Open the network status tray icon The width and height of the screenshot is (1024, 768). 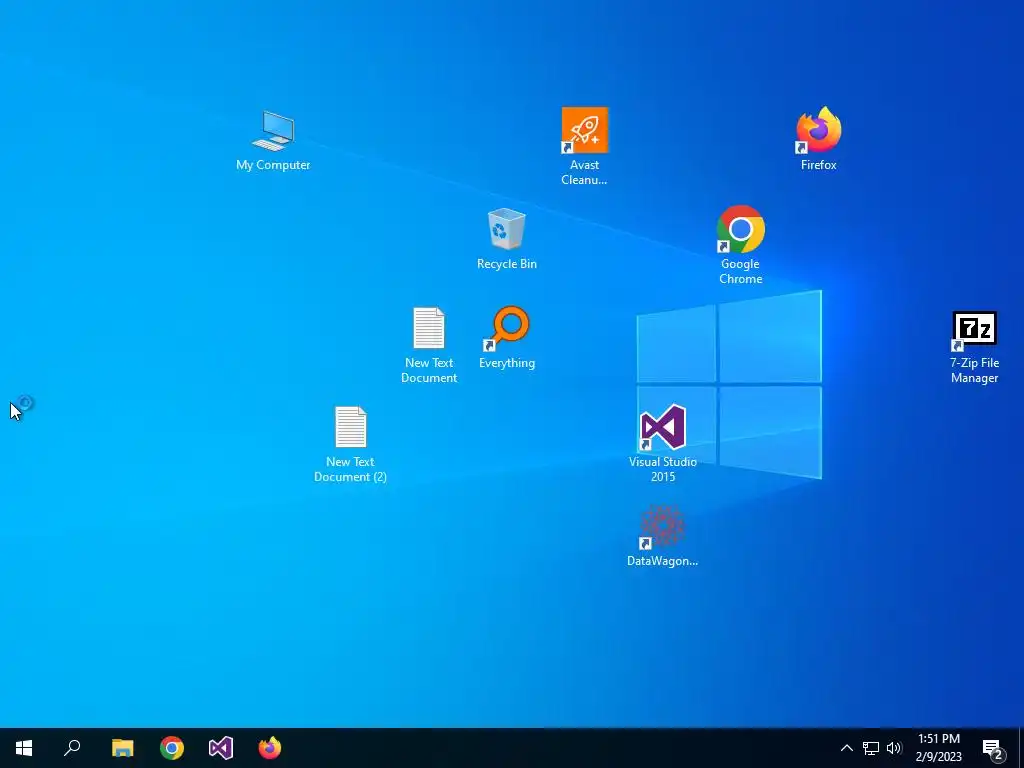pyautogui.click(x=871, y=748)
